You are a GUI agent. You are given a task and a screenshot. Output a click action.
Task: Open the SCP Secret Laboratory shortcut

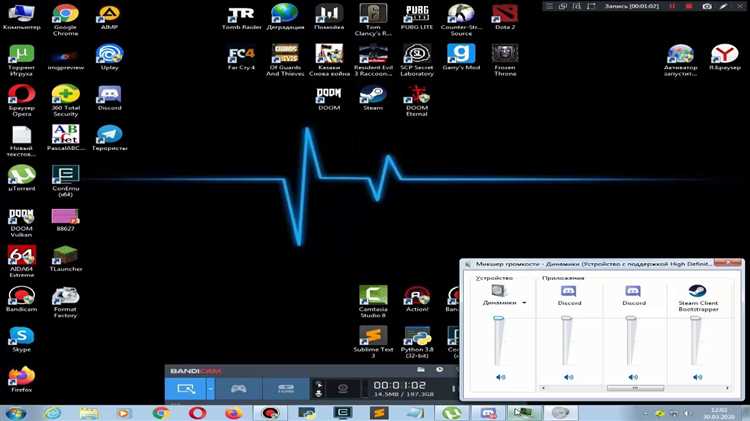point(417,60)
